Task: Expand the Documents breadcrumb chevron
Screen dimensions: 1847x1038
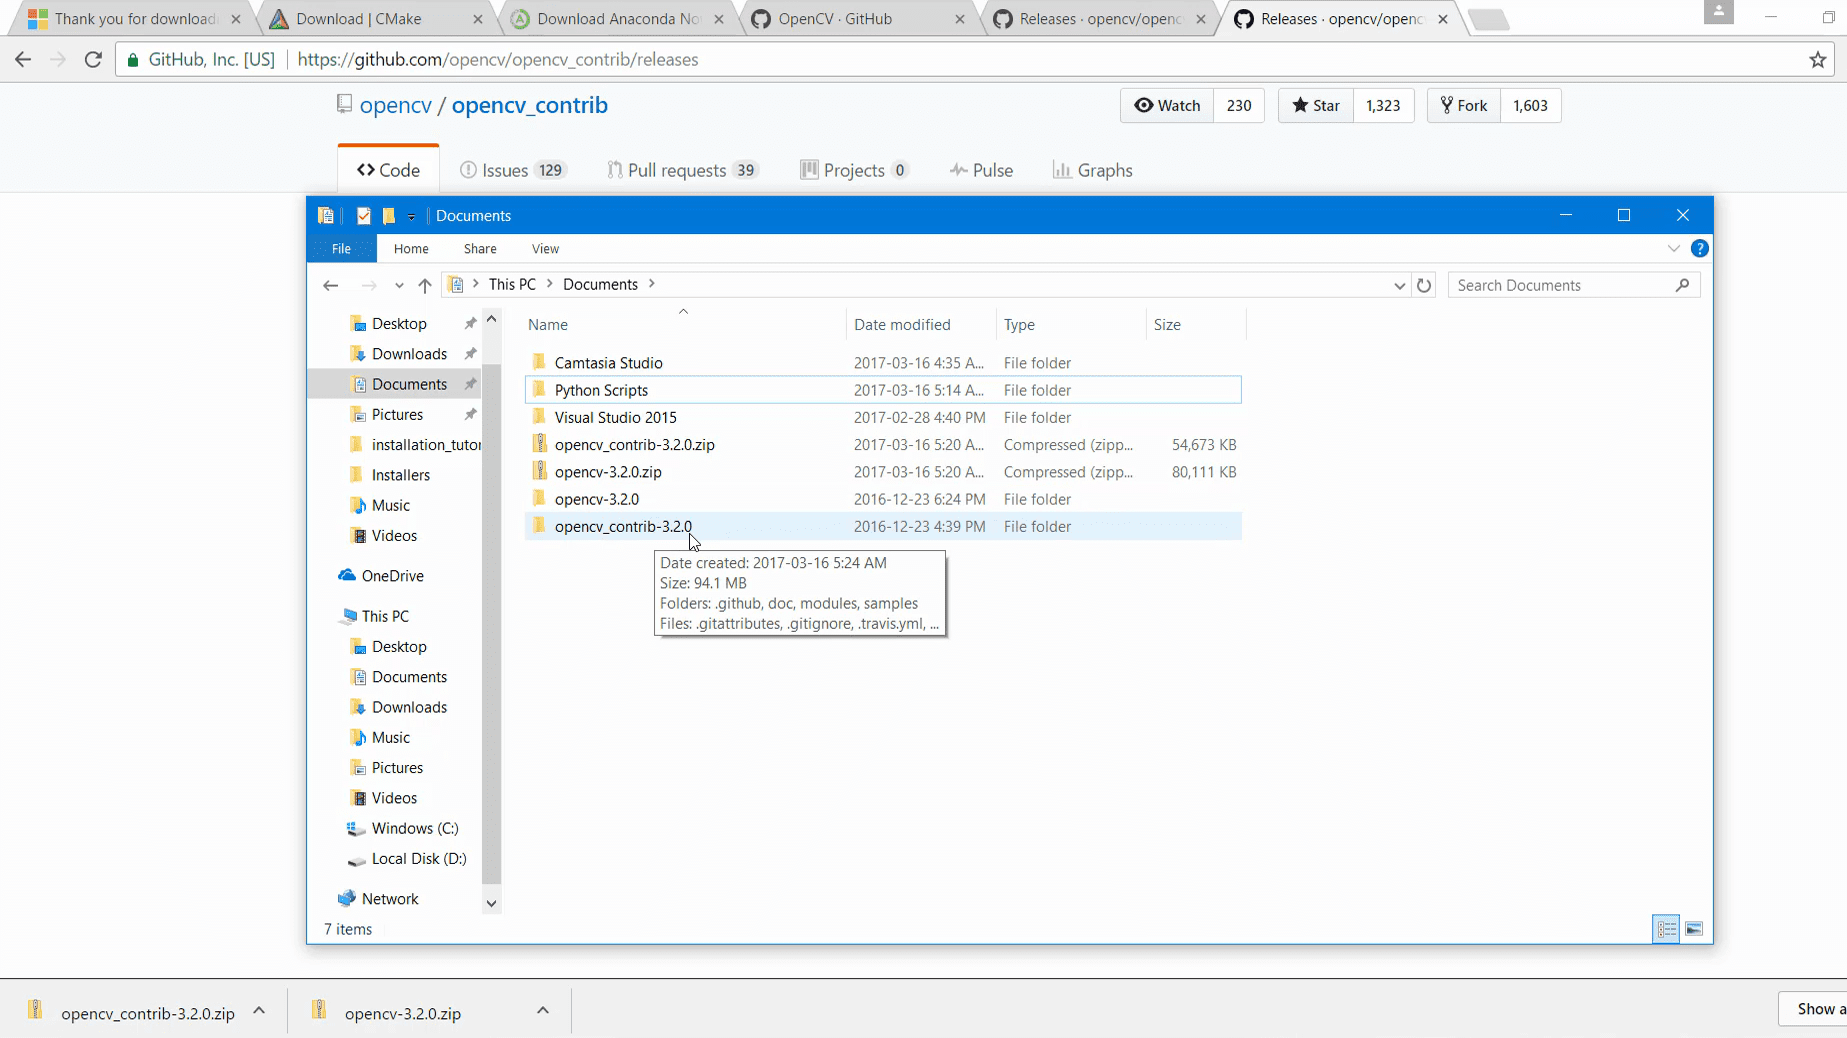Action: tap(652, 284)
